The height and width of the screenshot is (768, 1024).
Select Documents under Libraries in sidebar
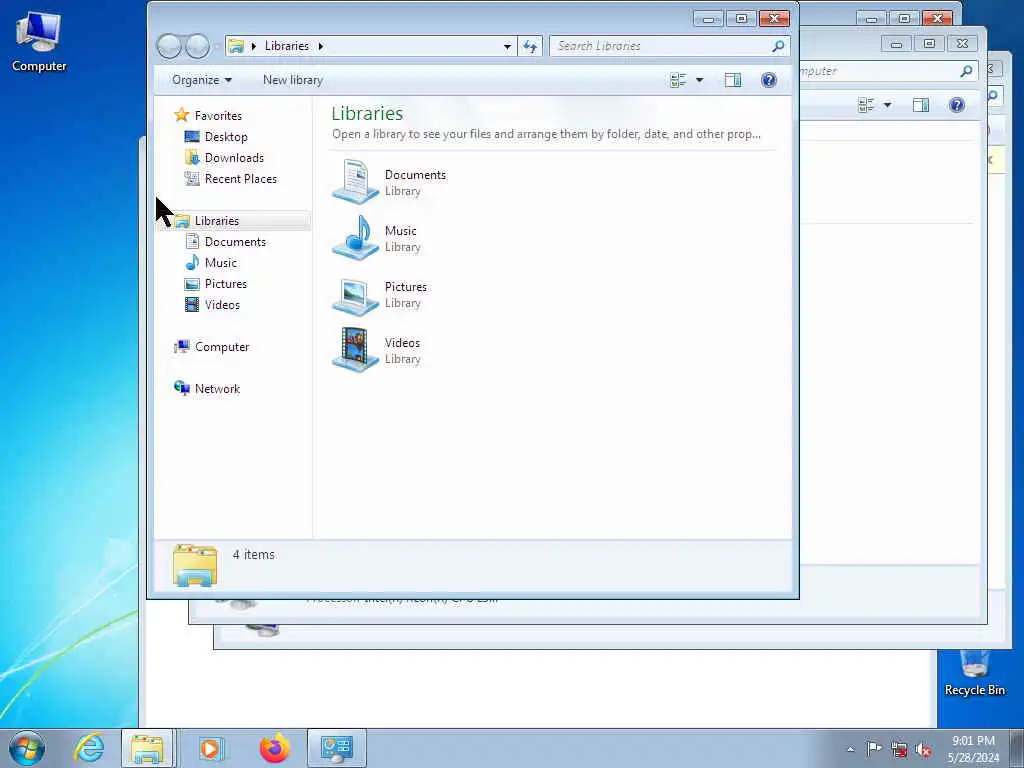tap(235, 242)
